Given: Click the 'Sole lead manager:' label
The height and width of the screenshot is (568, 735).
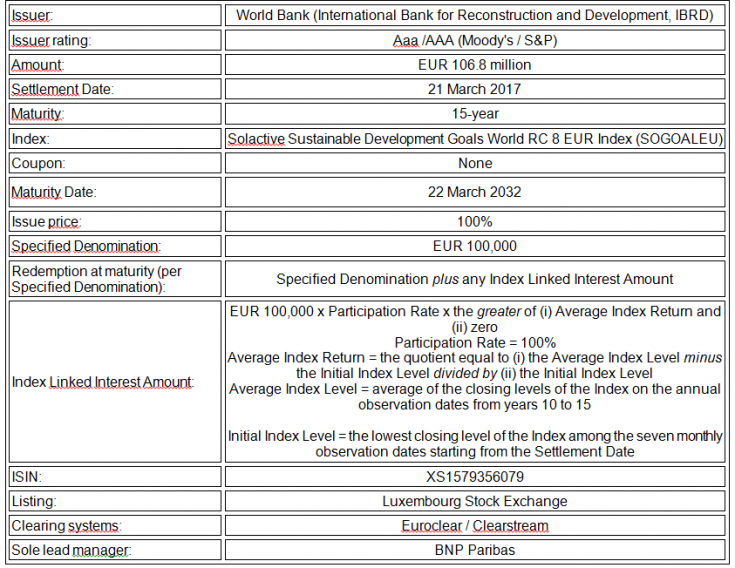Looking at the screenshot, I should pos(71,550).
